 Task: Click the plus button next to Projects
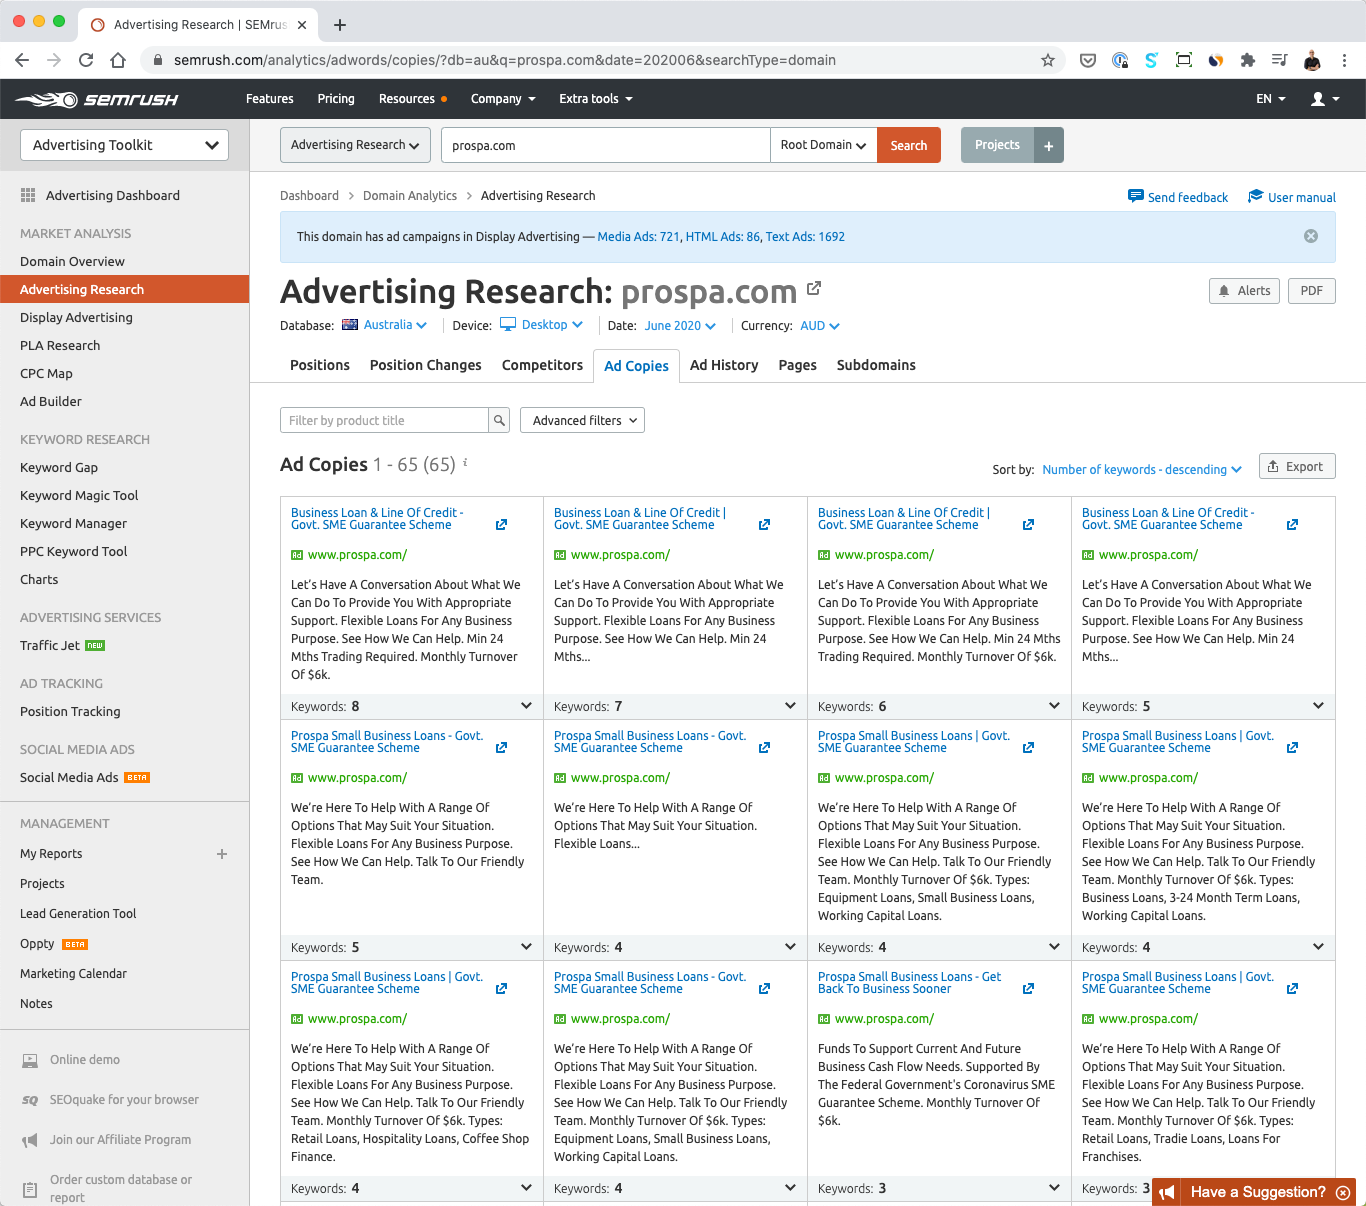[x=1049, y=145]
